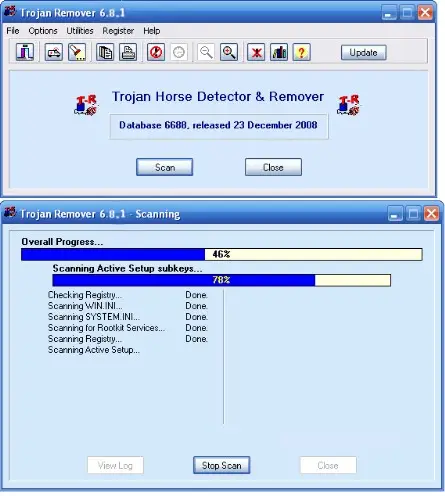Click the 'Checking Registry...' line
445x496 pixels.
85,295
